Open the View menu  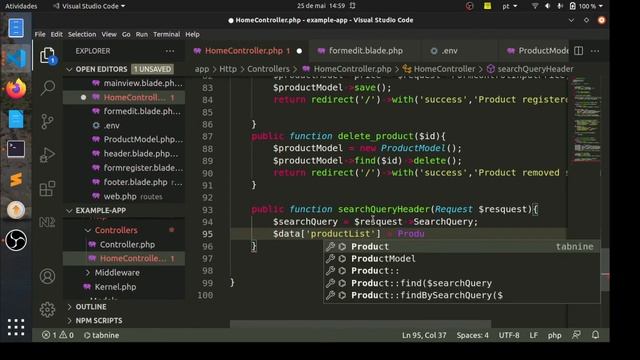(x=109, y=34)
